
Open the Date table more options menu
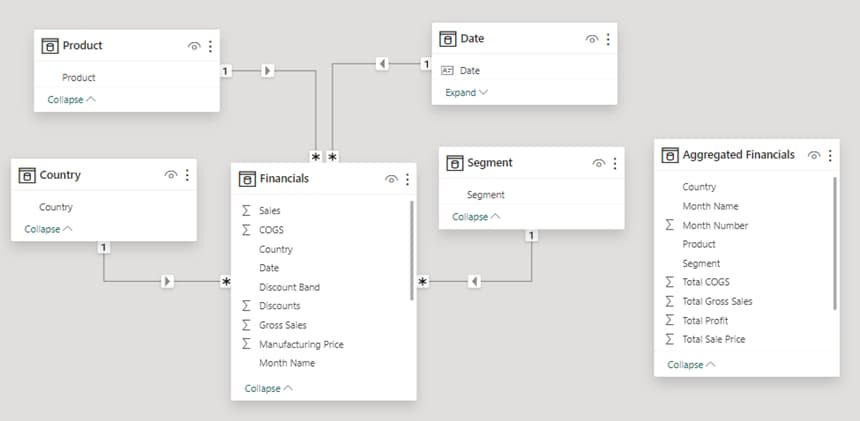click(x=608, y=39)
